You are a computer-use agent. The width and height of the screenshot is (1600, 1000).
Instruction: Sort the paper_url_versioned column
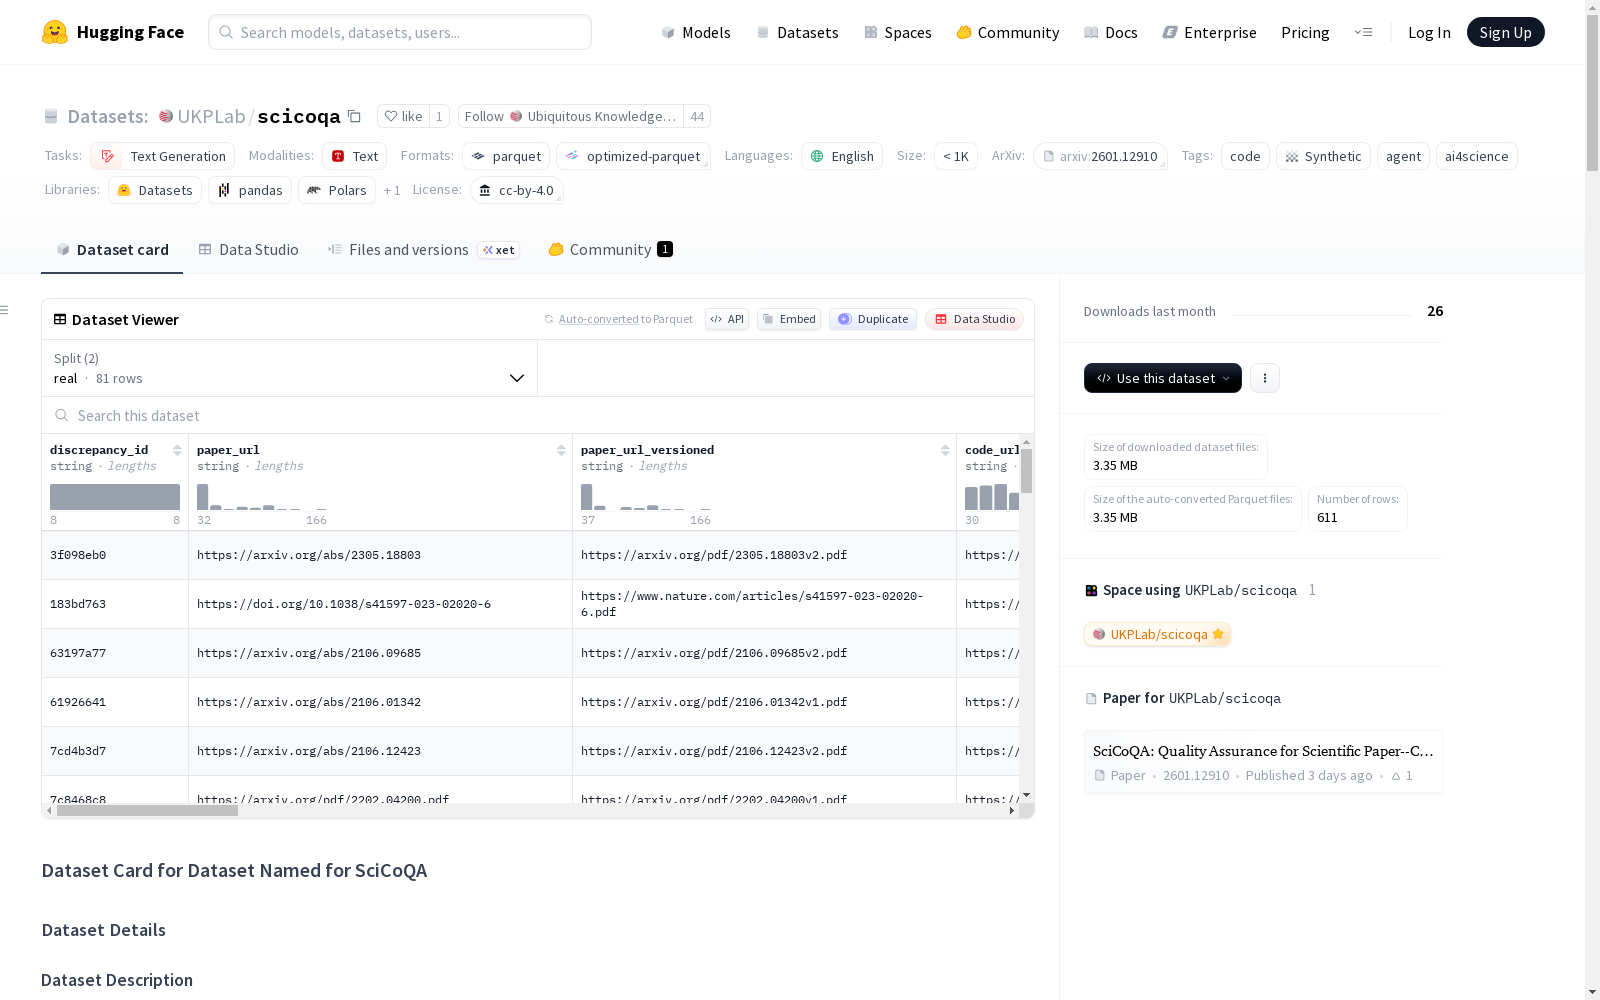click(945, 450)
